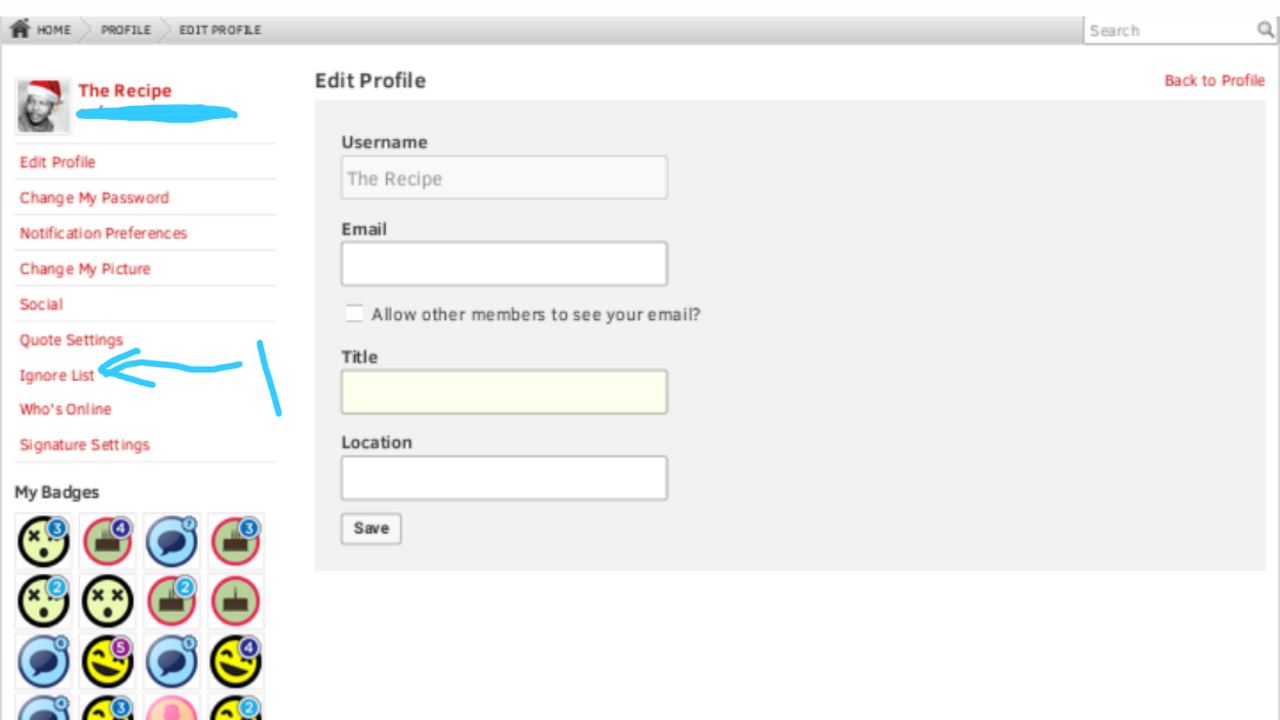1280x720 pixels.
Task: Open the Ignore List page
Action: 57,375
